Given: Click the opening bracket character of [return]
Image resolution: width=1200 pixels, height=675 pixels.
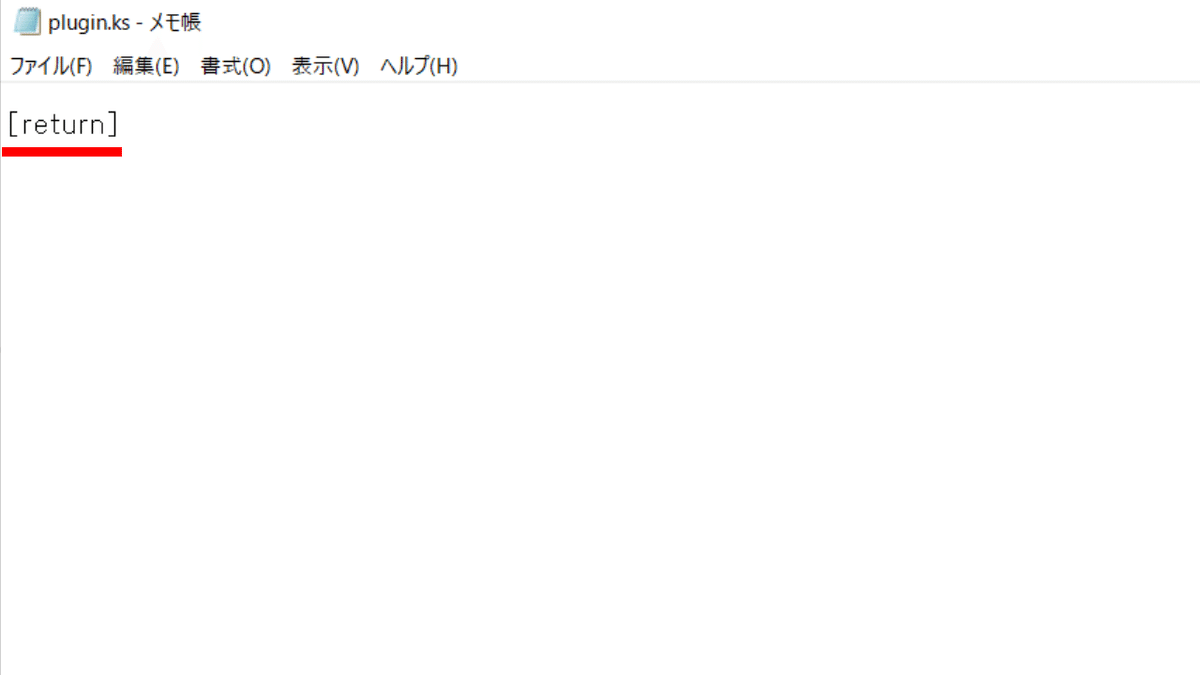Looking at the screenshot, I should pyautogui.click(x=13, y=125).
